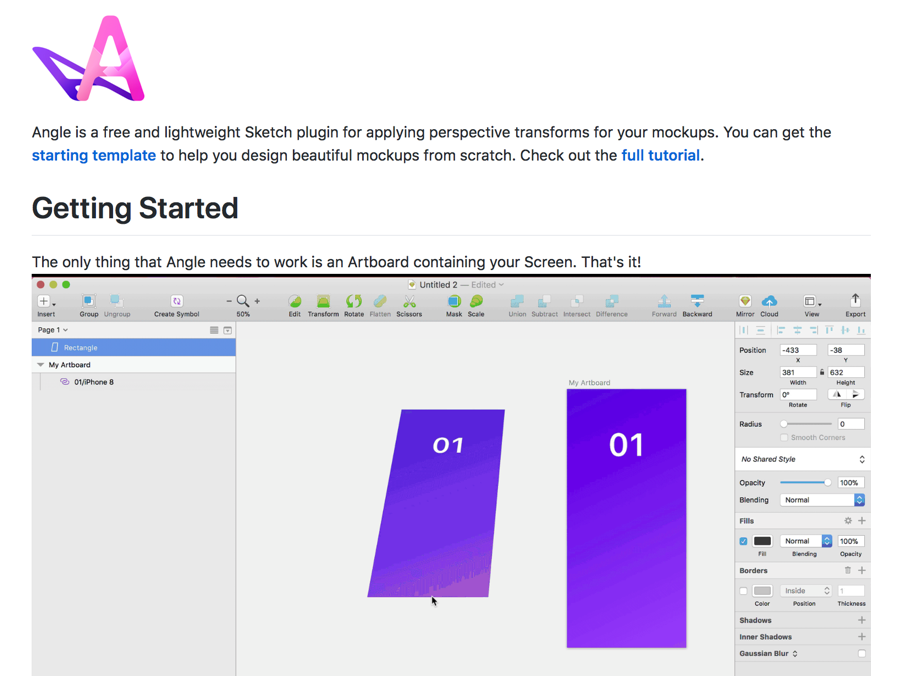
Task: Align layers to bottom edge
Action: 861,330
